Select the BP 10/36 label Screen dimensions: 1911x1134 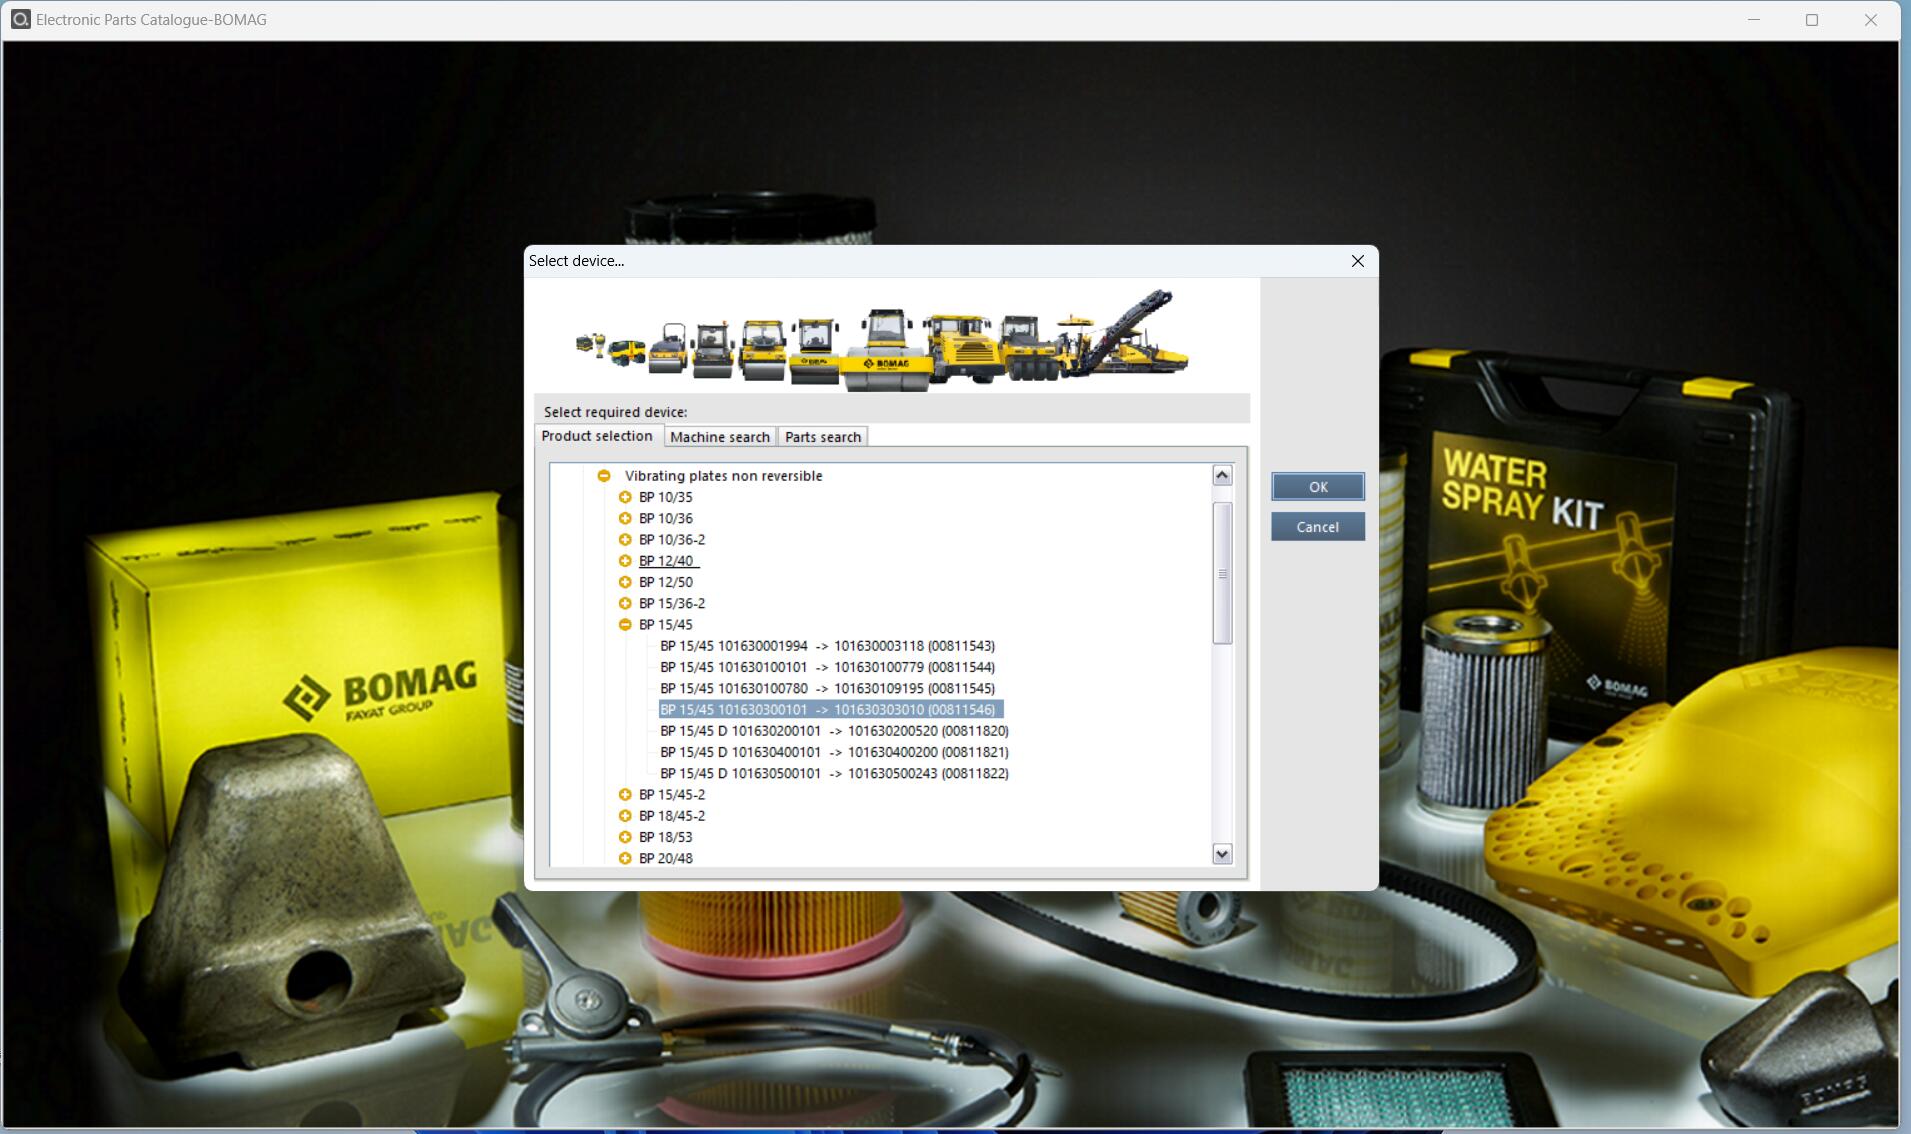[666, 518]
